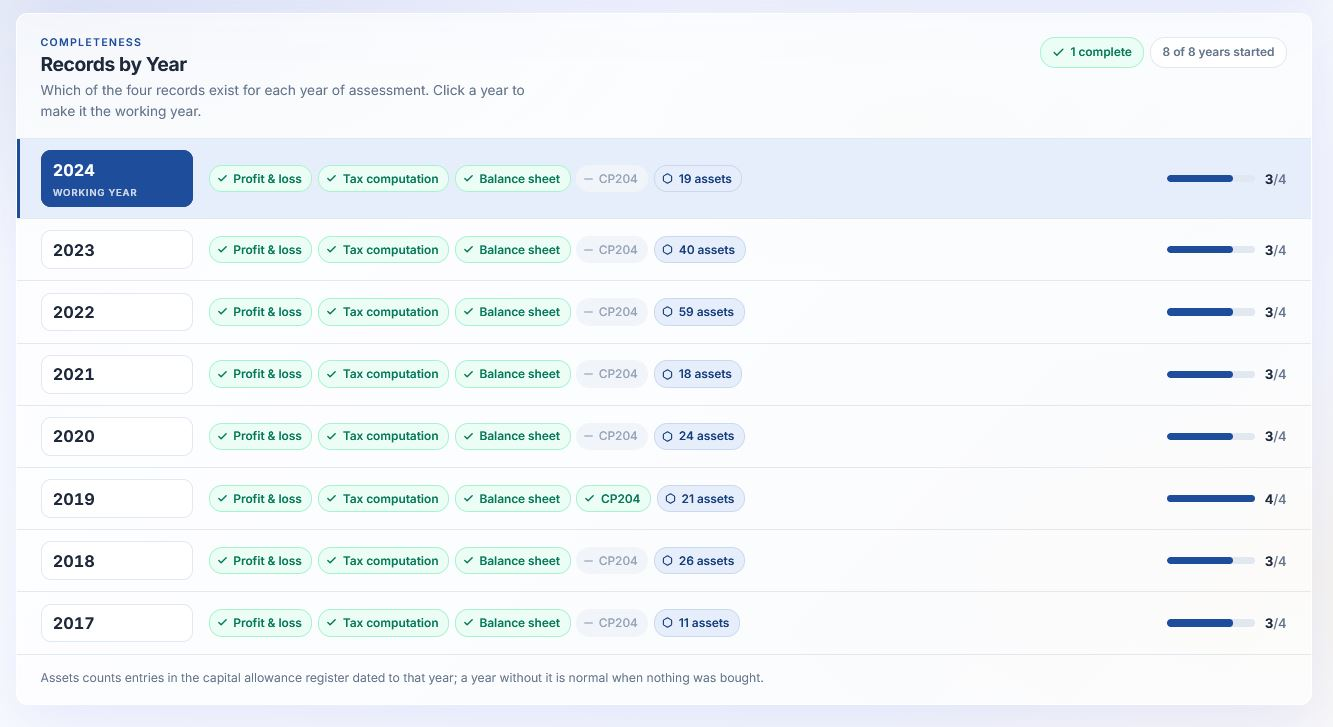Click the checkmark icon in '1 complete' badge
This screenshot has height=727, width=1333.
tap(1058, 52)
